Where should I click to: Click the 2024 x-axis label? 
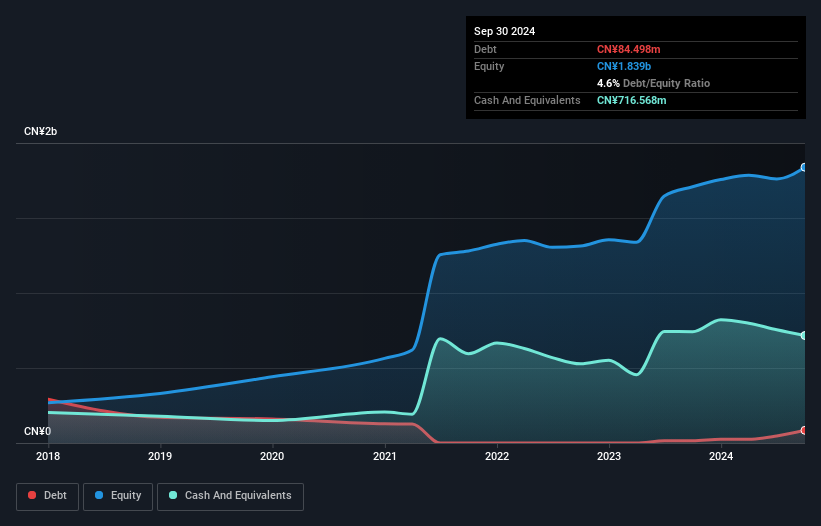721,456
